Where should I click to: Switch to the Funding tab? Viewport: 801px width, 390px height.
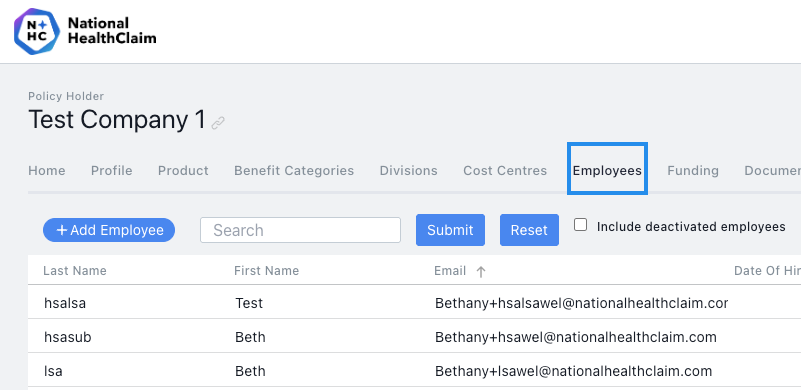click(693, 170)
